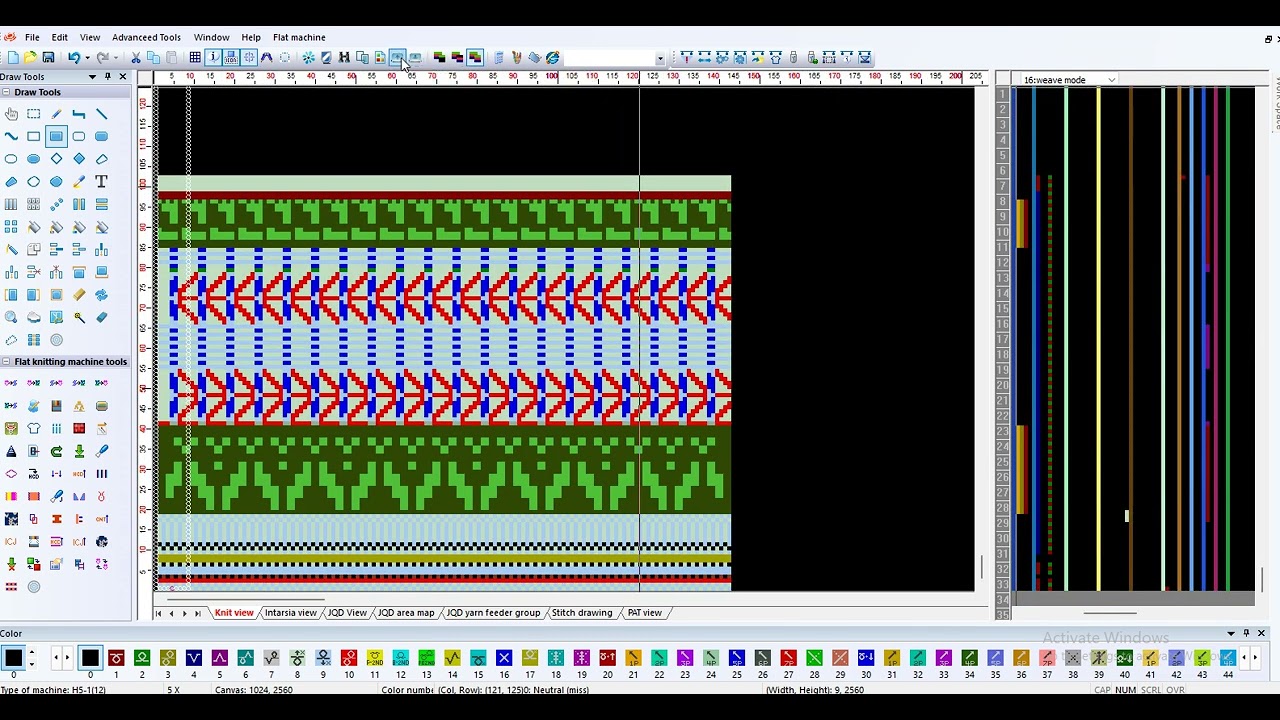Collapse the Draw Tools section
The width and height of the screenshot is (1280, 720).
point(6,92)
